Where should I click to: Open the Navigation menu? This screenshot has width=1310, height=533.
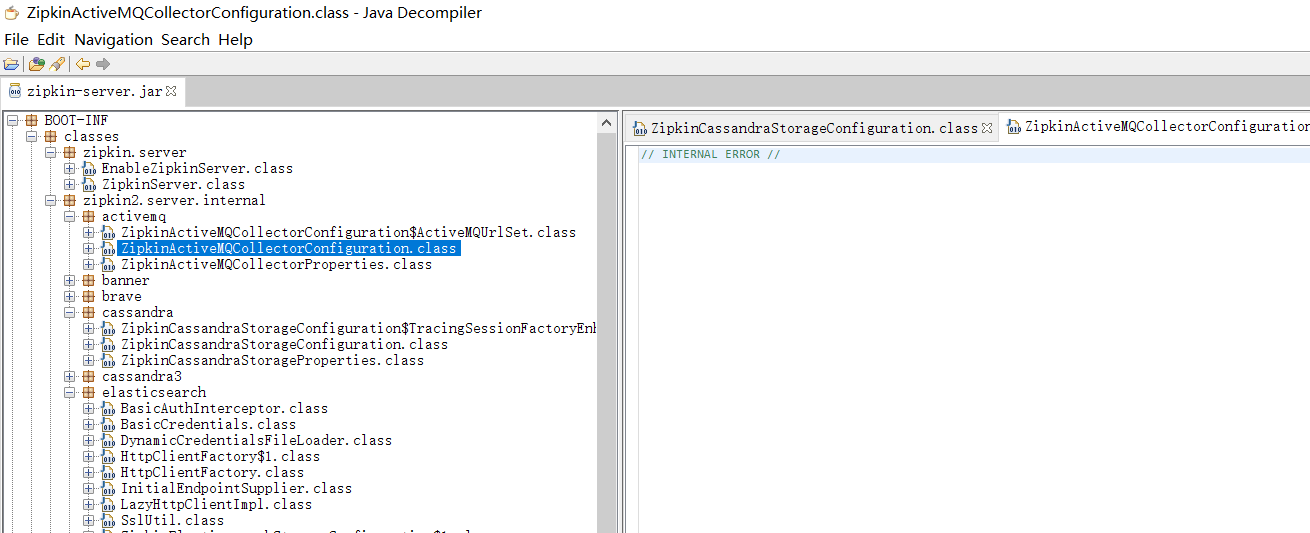[x=113, y=40]
